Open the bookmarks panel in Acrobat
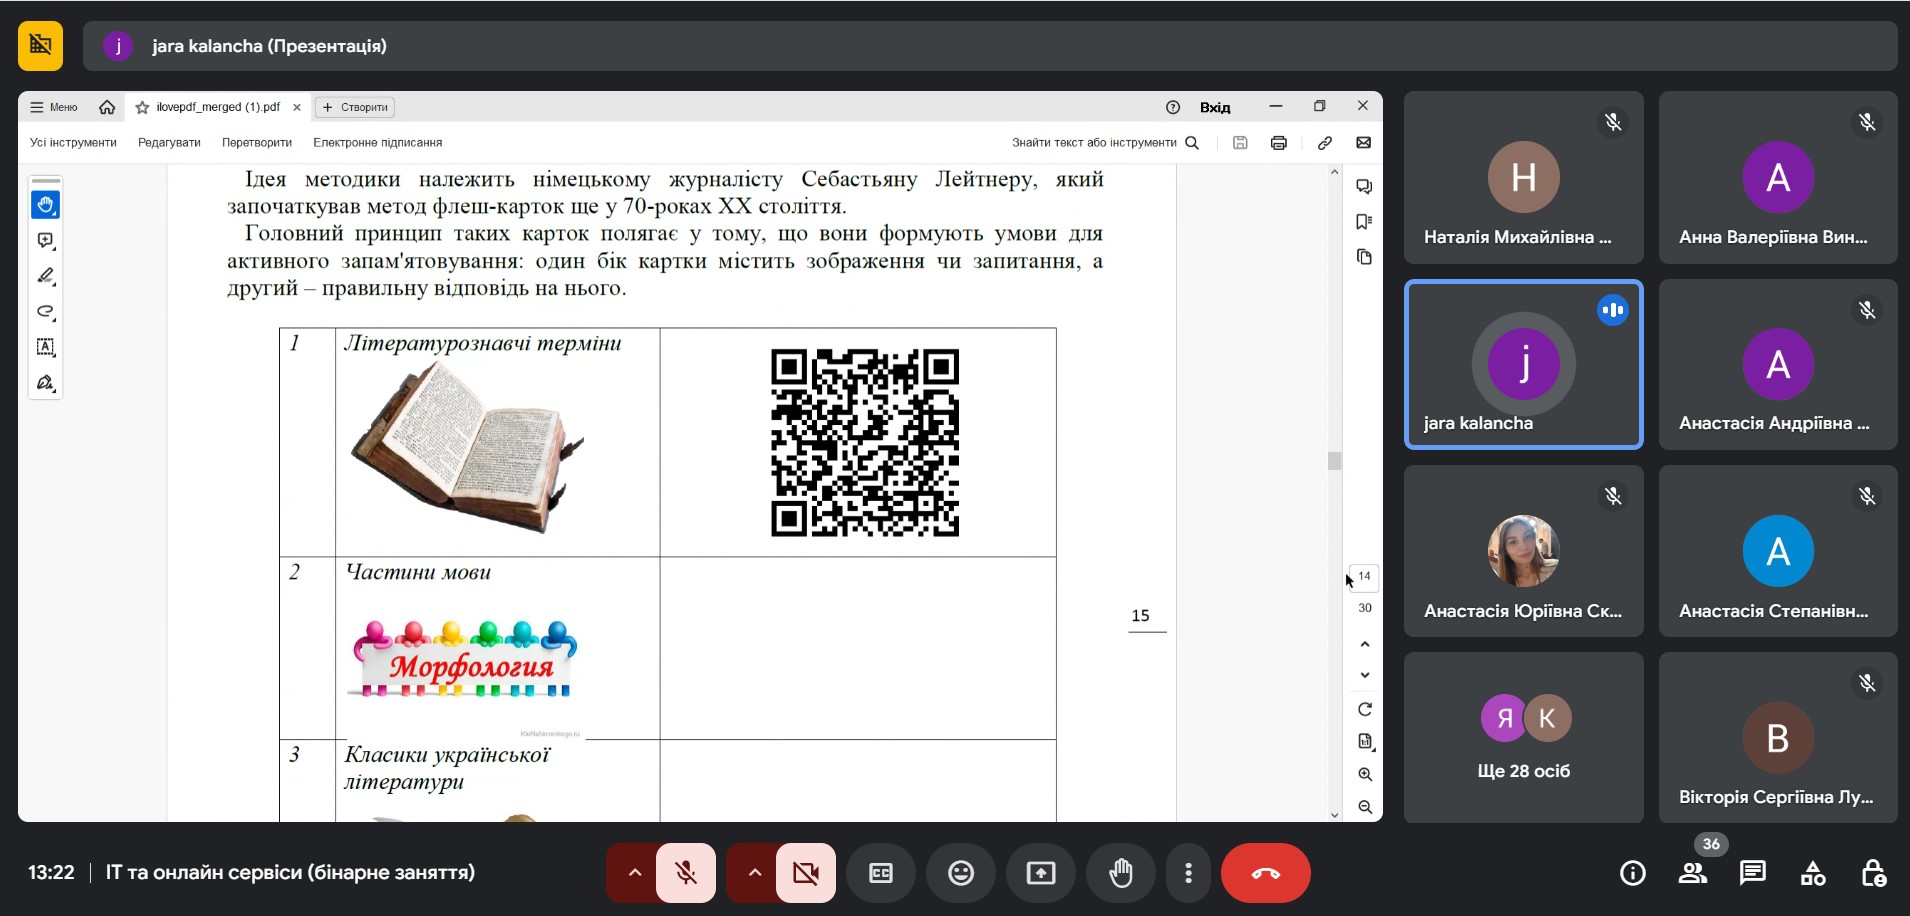Screen dimensions: 1910x916 pos(1364,222)
